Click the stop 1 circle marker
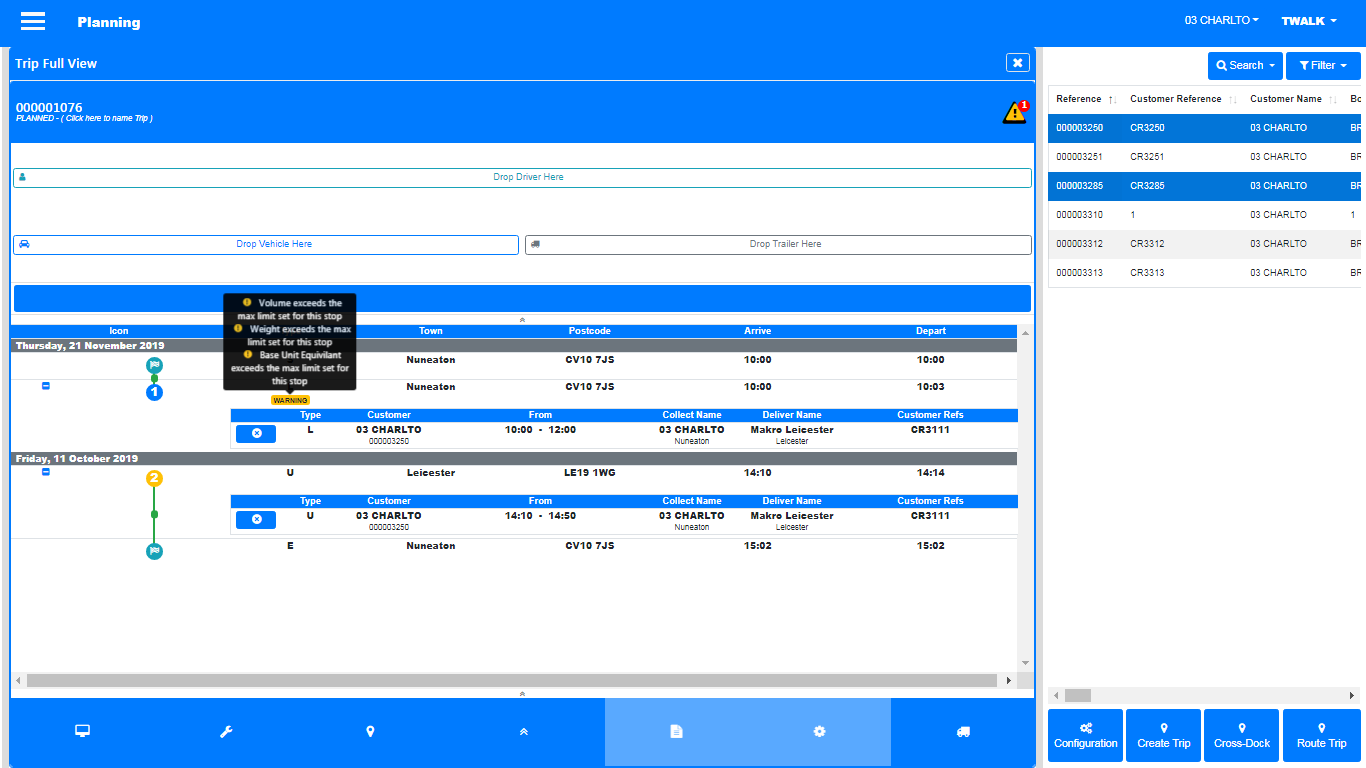Image resolution: width=1366 pixels, height=768 pixels. click(x=154, y=392)
